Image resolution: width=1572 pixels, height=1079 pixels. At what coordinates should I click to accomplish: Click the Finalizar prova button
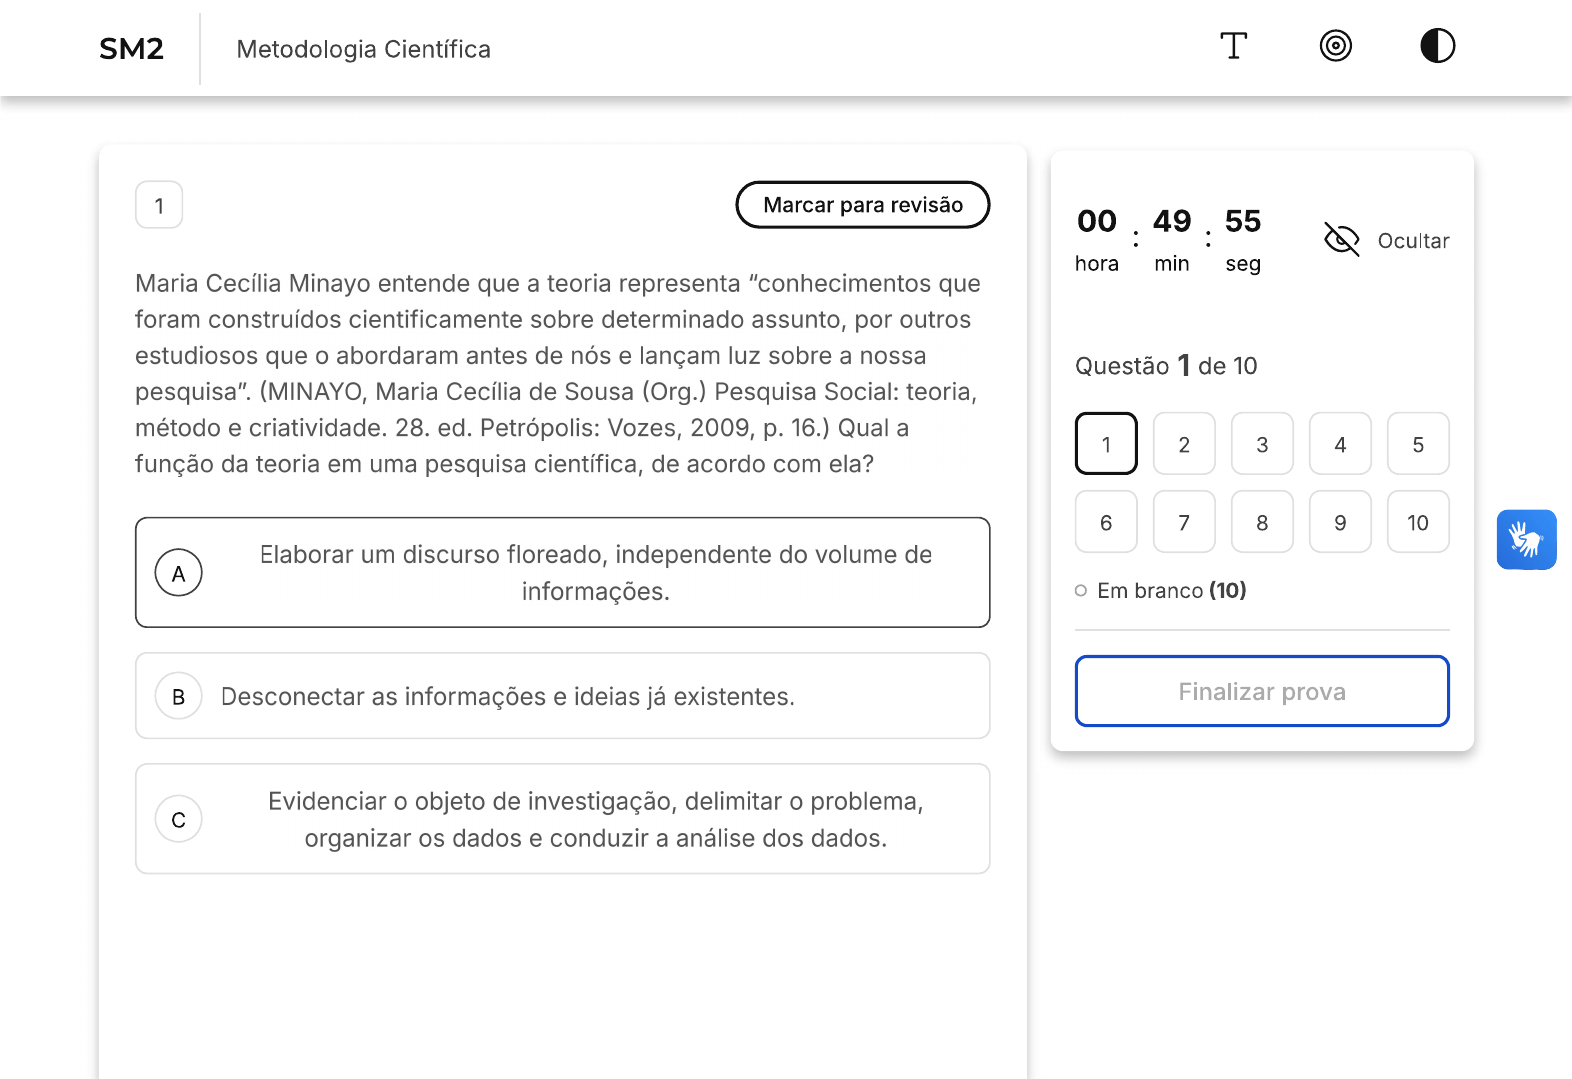pyautogui.click(x=1261, y=691)
